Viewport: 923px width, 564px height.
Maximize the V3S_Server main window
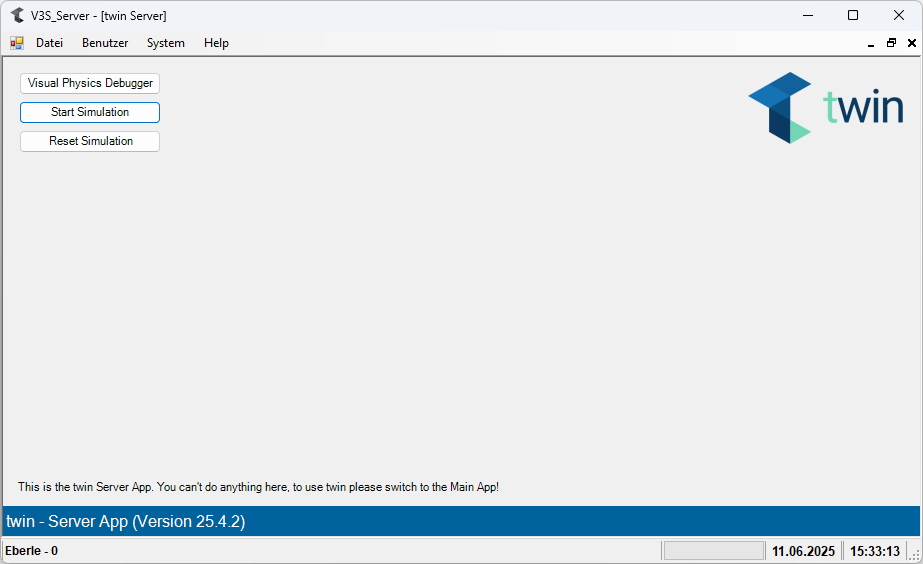pyautogui.click(x=853, y=15)
